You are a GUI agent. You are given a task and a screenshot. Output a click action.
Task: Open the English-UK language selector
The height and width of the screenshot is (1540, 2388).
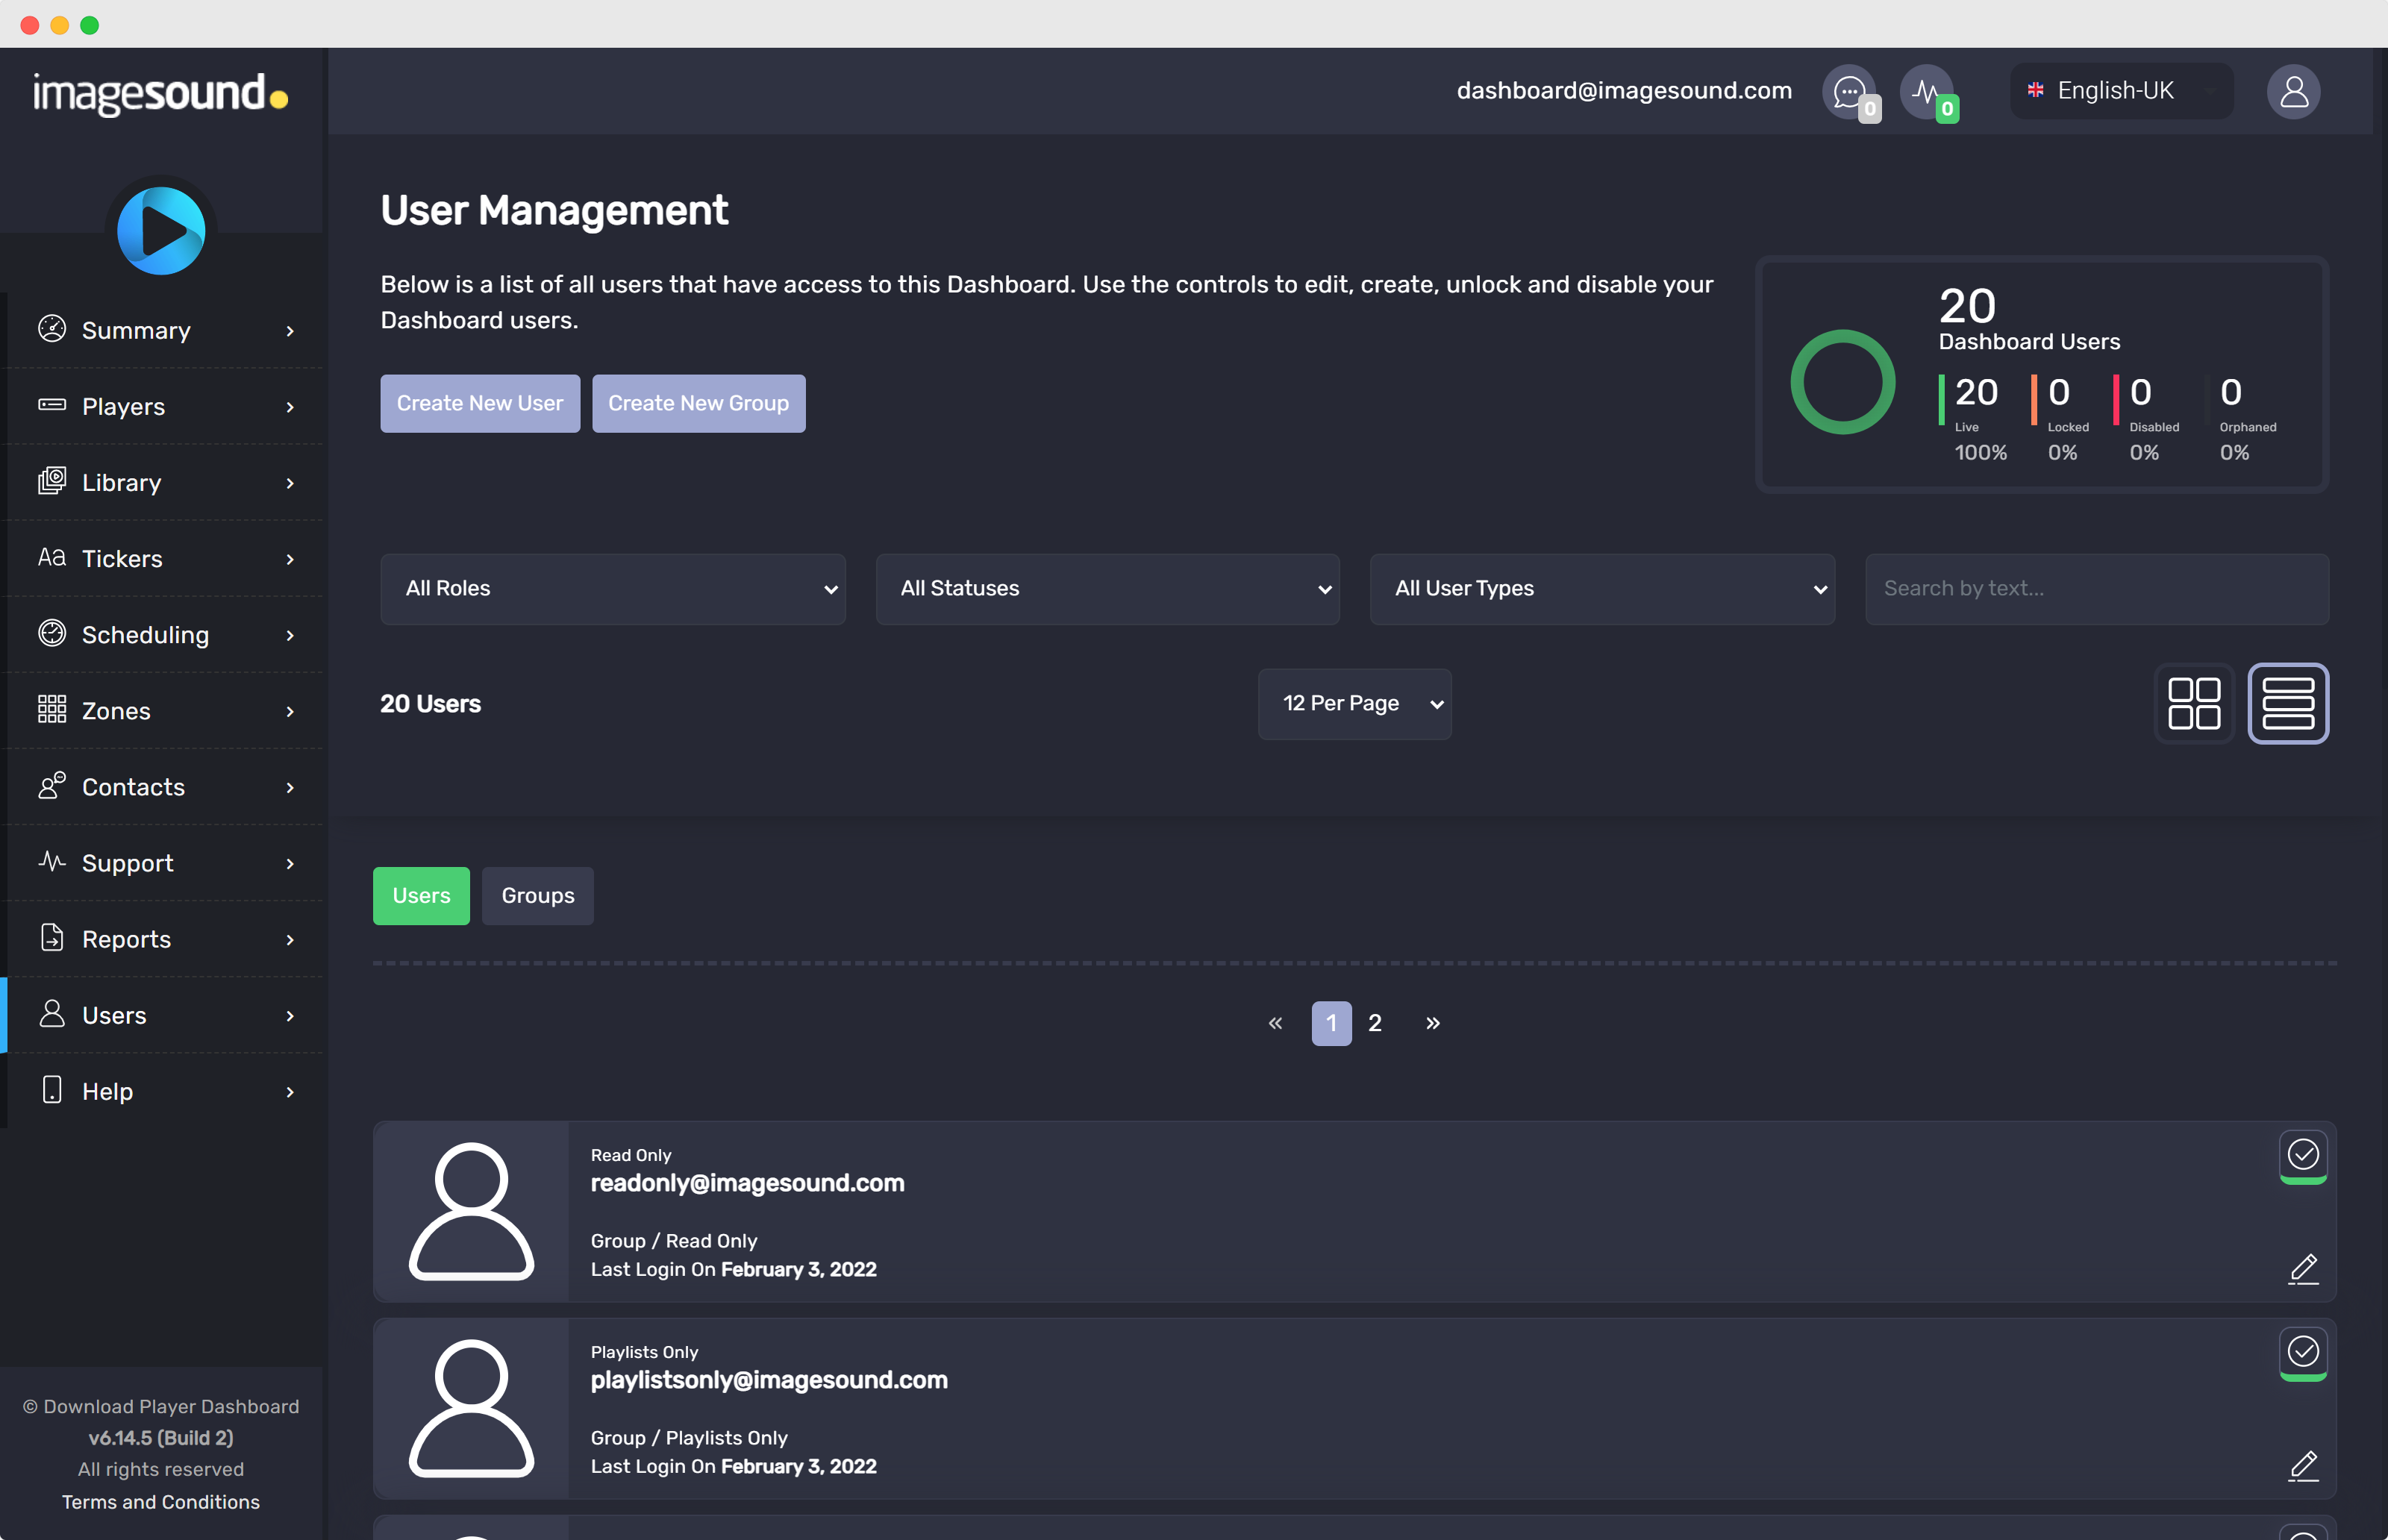point(2122,91)
